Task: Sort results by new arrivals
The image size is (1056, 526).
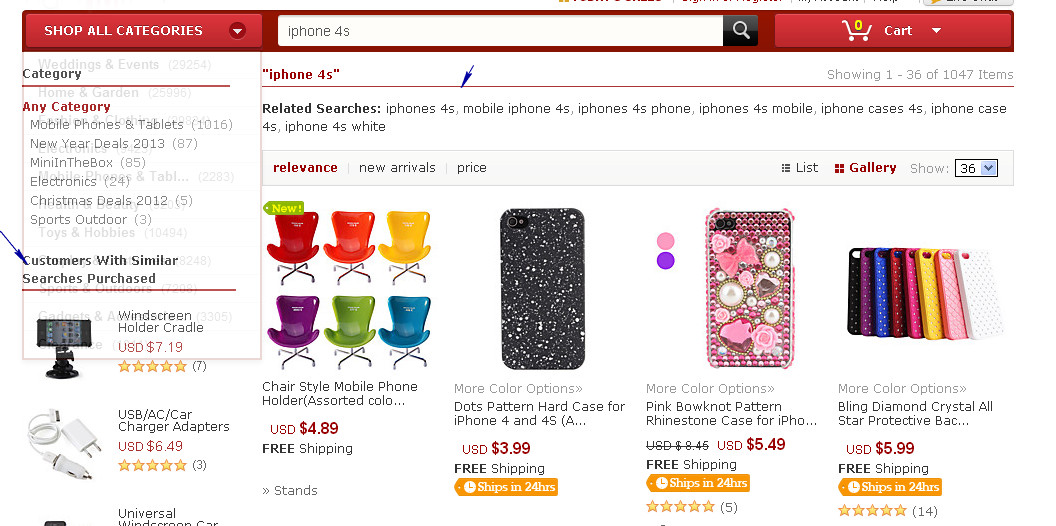Action: (x=397, y=168)
